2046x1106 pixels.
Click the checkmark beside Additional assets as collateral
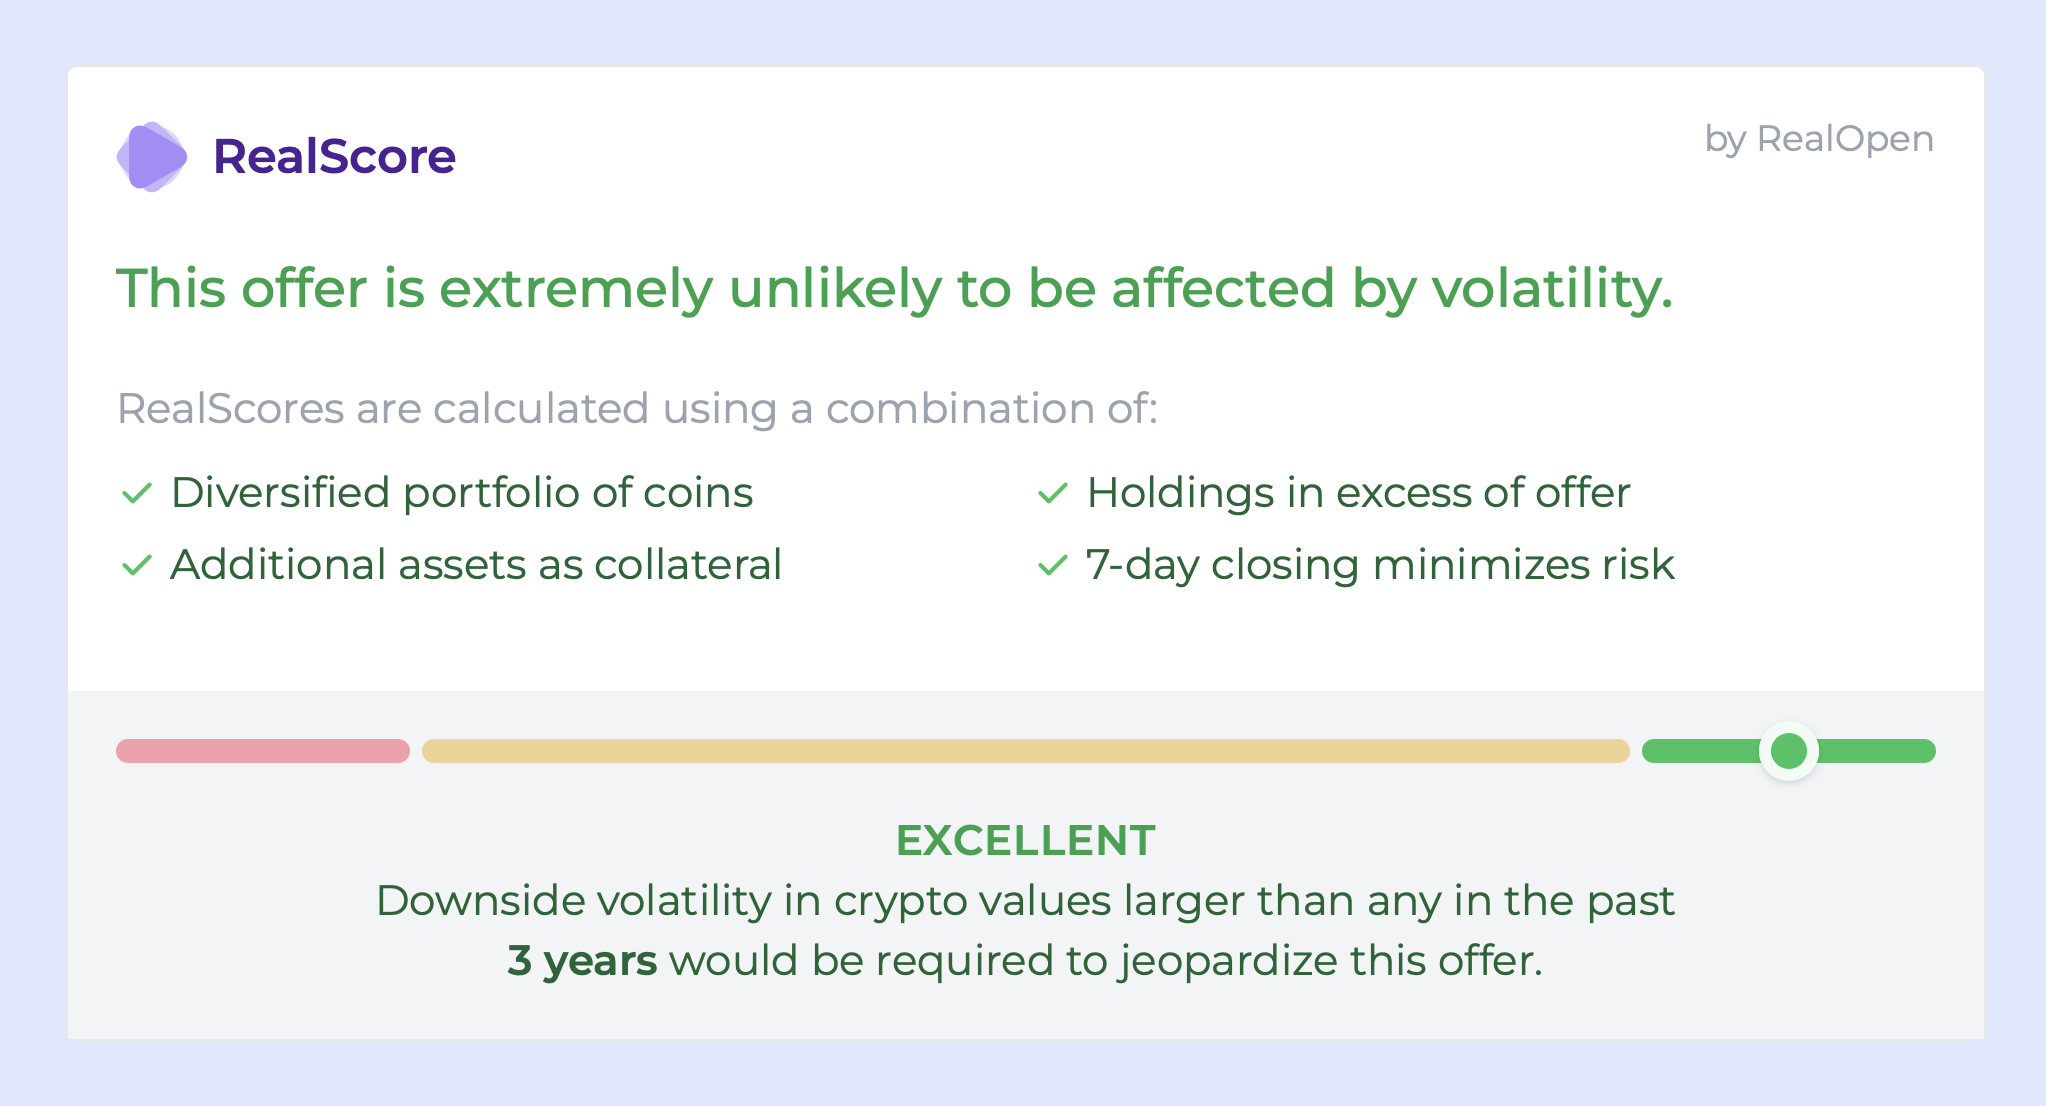click(136, 566)
